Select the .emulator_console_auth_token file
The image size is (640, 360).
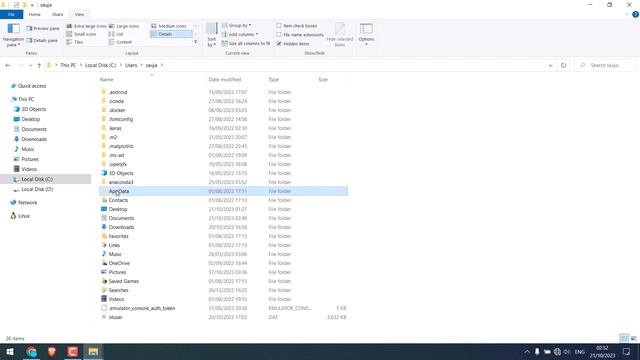pyautogui.click(x=223, y=308)
